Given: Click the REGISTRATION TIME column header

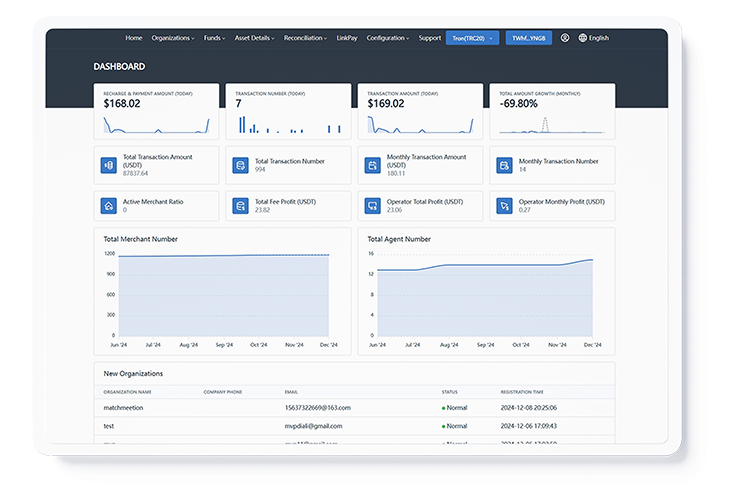Looking at the screenshot, I should (522, 392).
